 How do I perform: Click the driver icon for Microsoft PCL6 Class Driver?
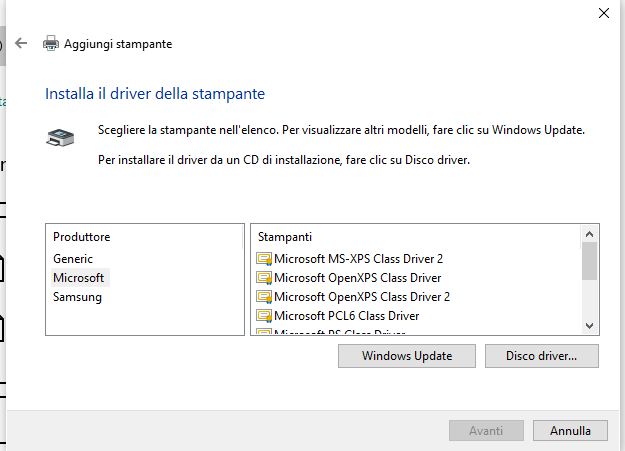click(x=264, y=316)
